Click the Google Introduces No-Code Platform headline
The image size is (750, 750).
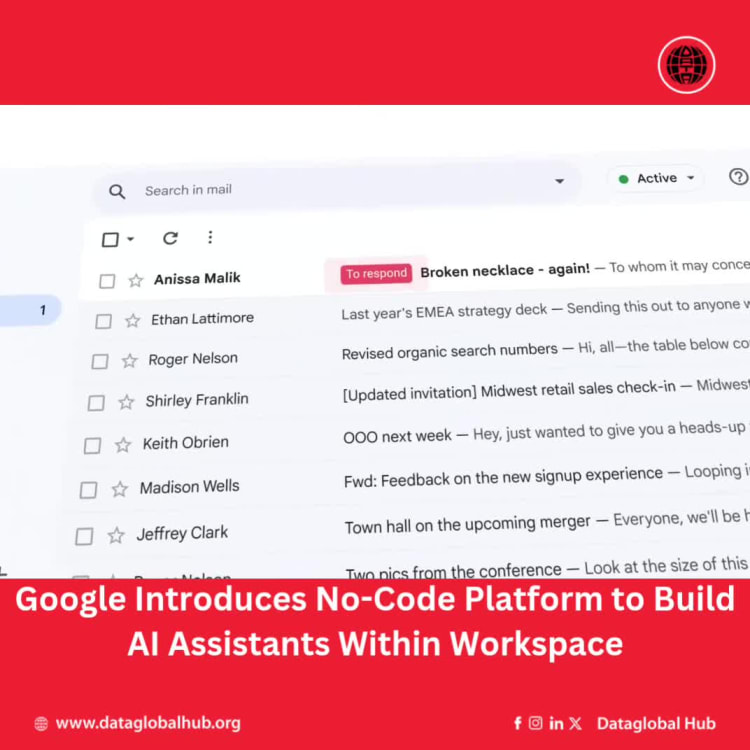coord(375,621)
